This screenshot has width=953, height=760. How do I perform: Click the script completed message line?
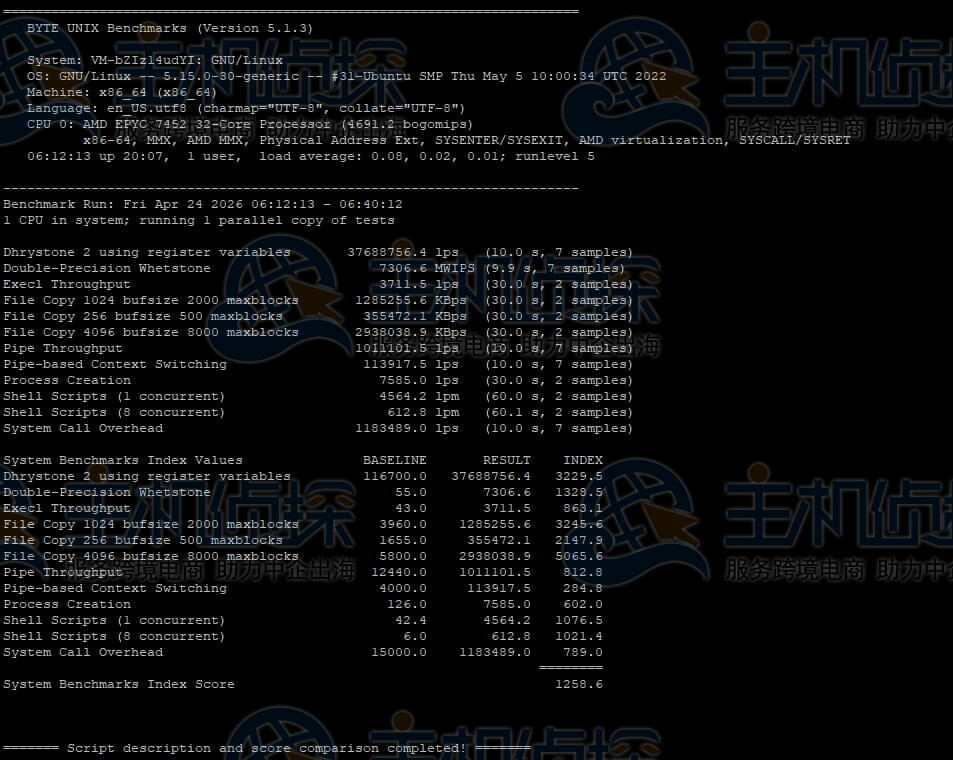coord(266,748)
